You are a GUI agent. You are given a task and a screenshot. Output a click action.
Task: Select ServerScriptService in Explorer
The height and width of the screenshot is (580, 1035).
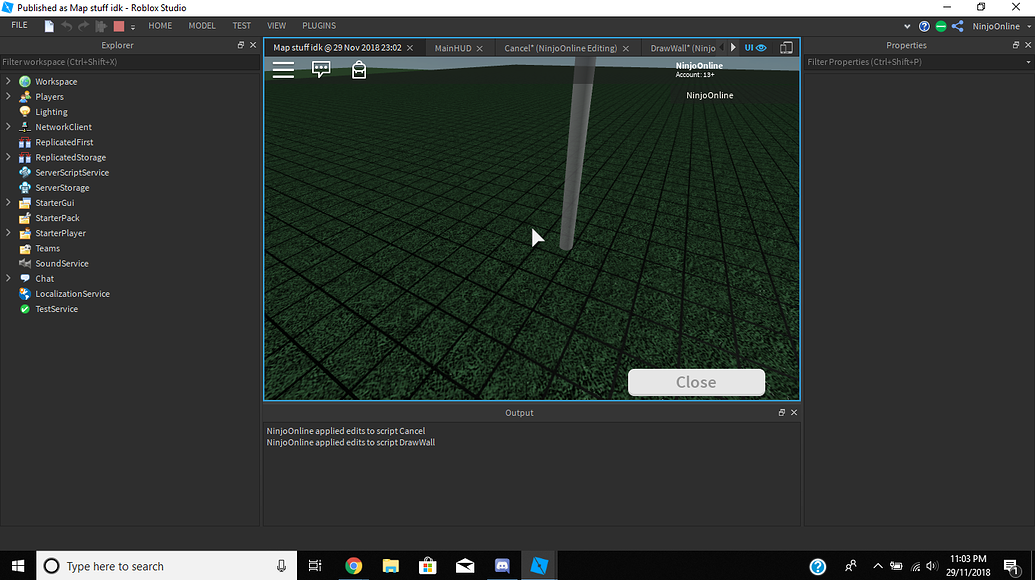[x=72, y=172]
